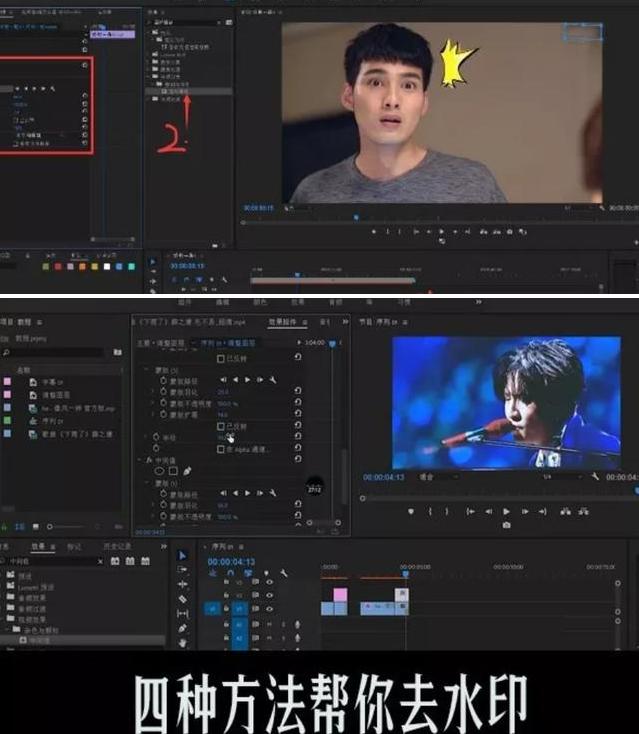Select the Slip tool
The image size is (639, 734).
(x=183, y=613)
